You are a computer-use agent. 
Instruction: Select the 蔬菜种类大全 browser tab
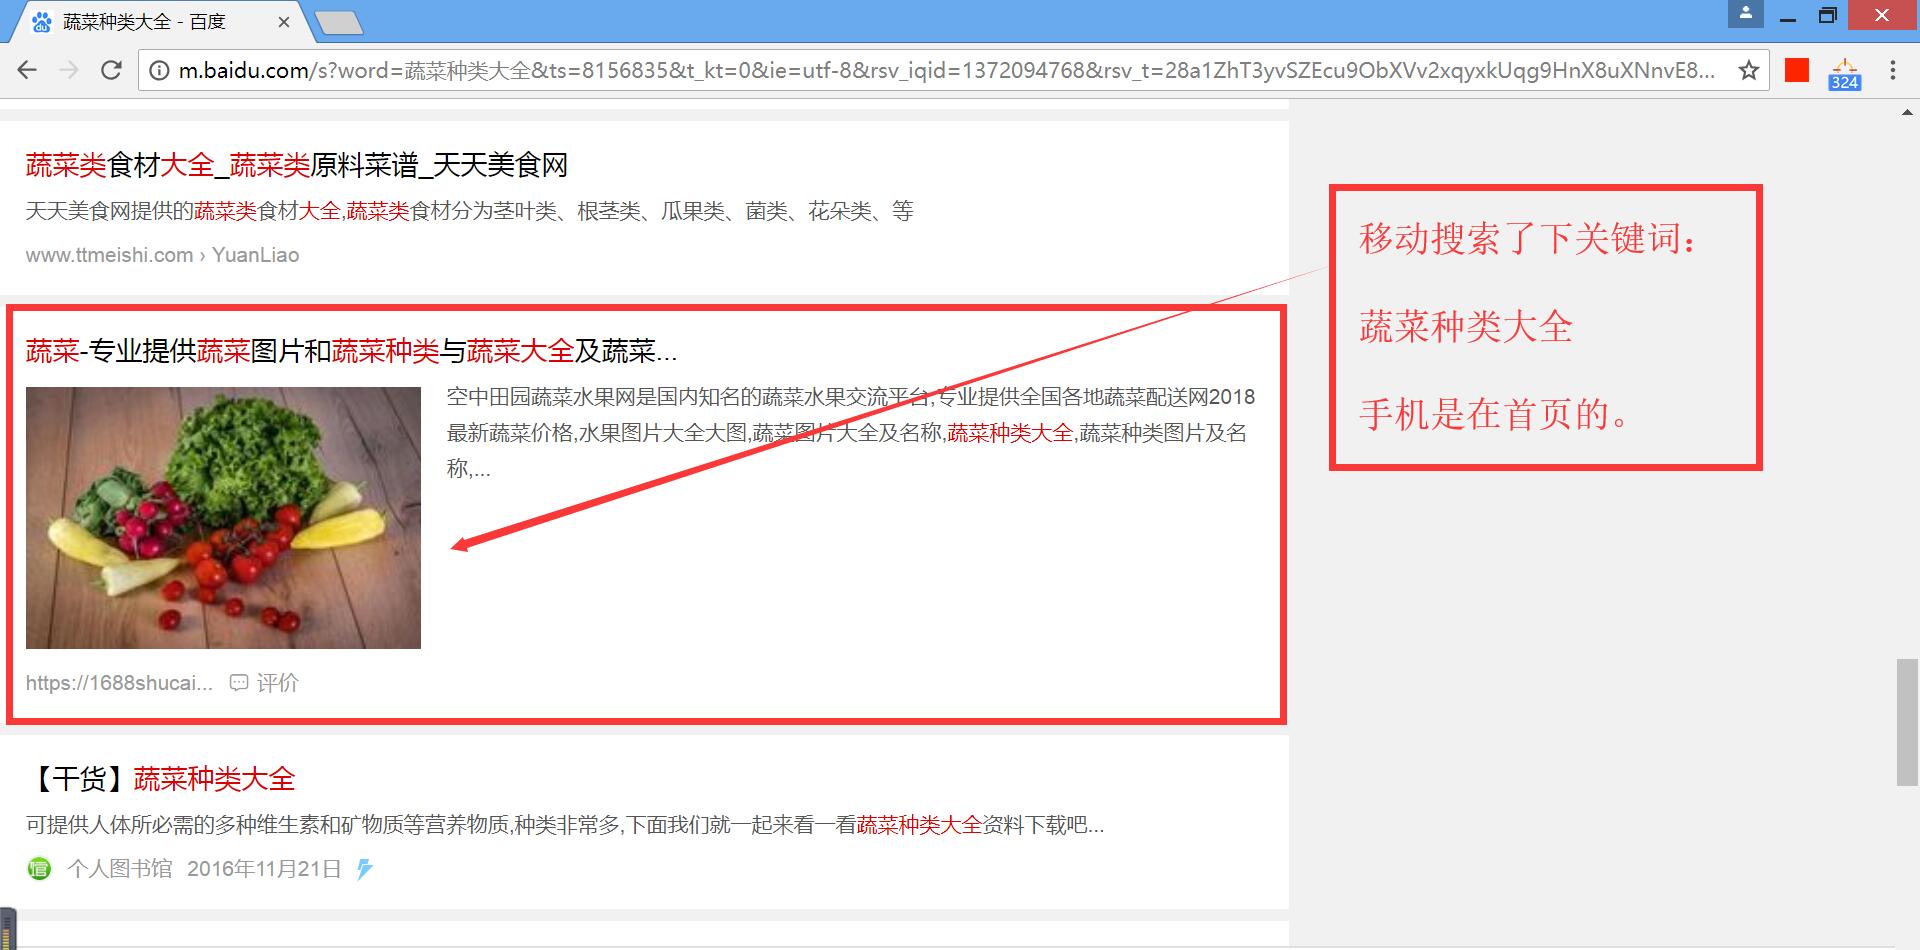150,20
